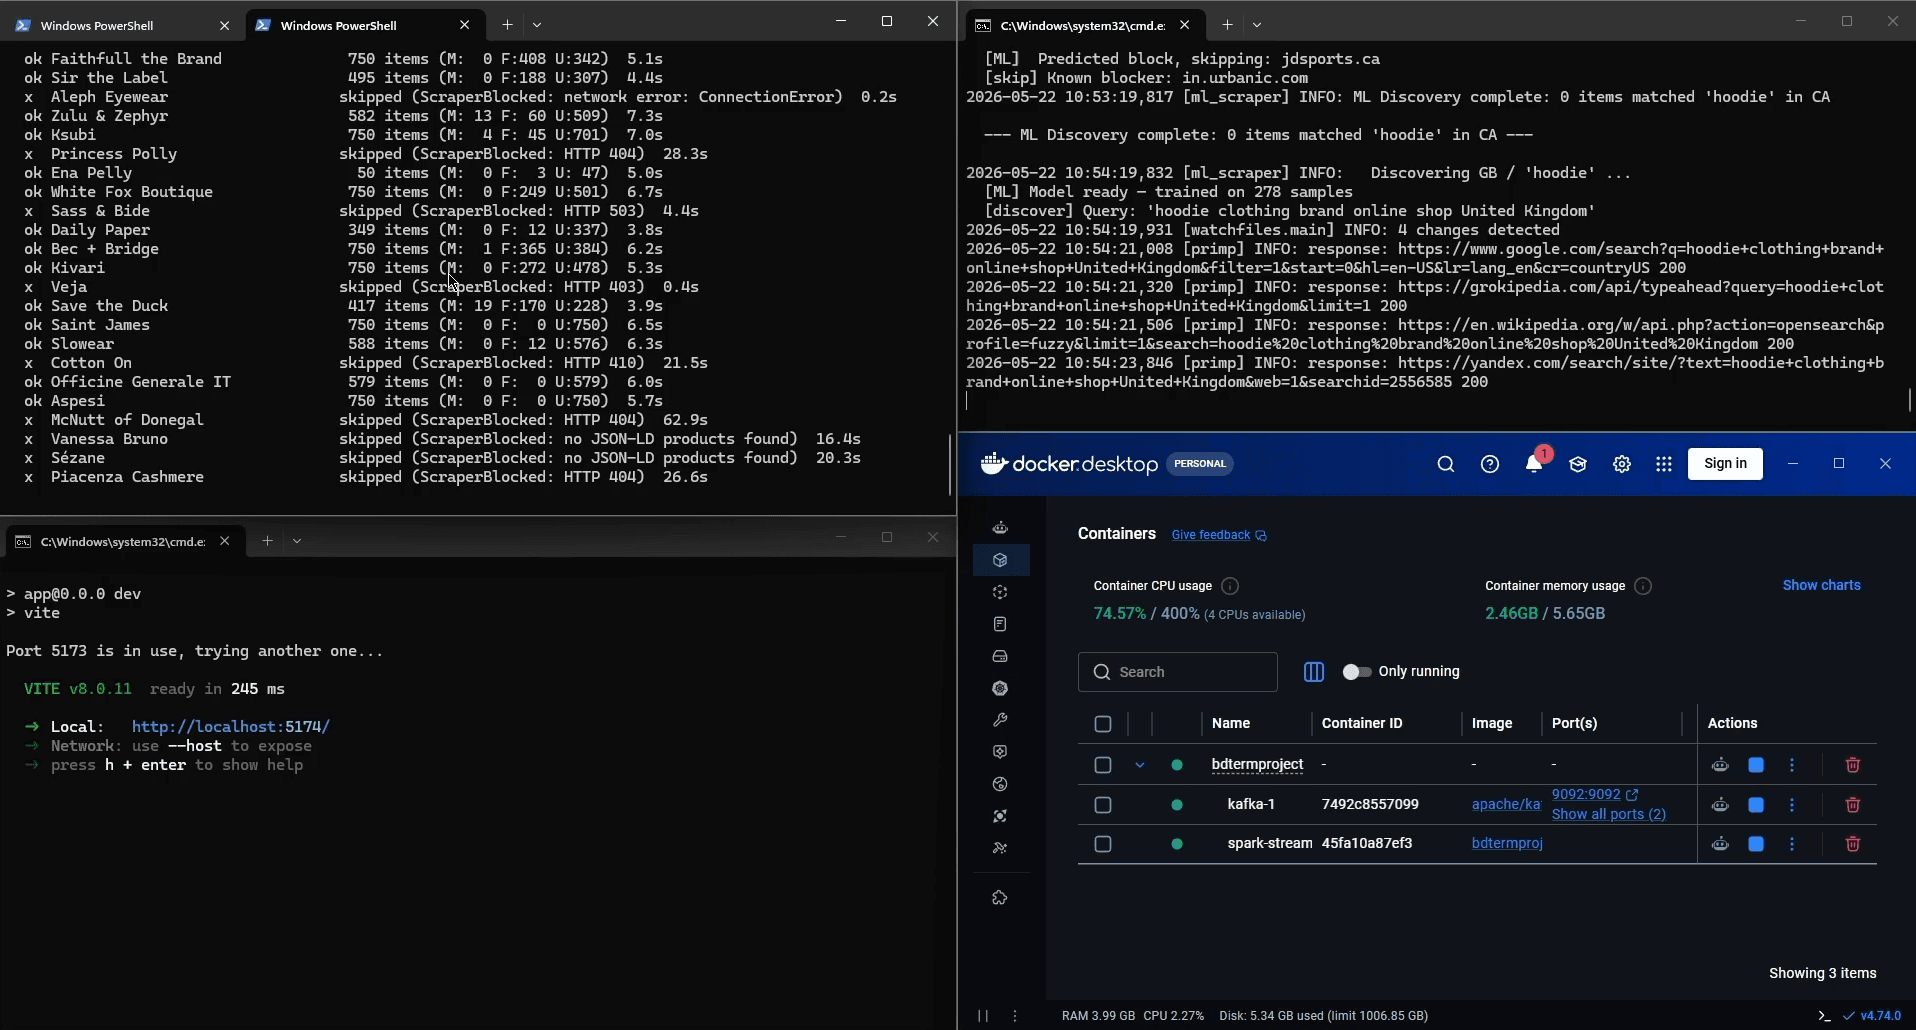Open tab dropdown in Vite cmd window
Image resolution: width=1916 pixels, height=1030 pixels.
pos(297,541)
